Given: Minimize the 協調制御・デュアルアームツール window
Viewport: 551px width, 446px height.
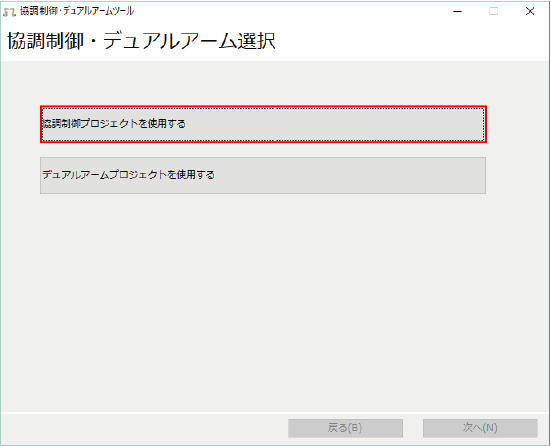Looking at the screenshot, I should point(457,12).
